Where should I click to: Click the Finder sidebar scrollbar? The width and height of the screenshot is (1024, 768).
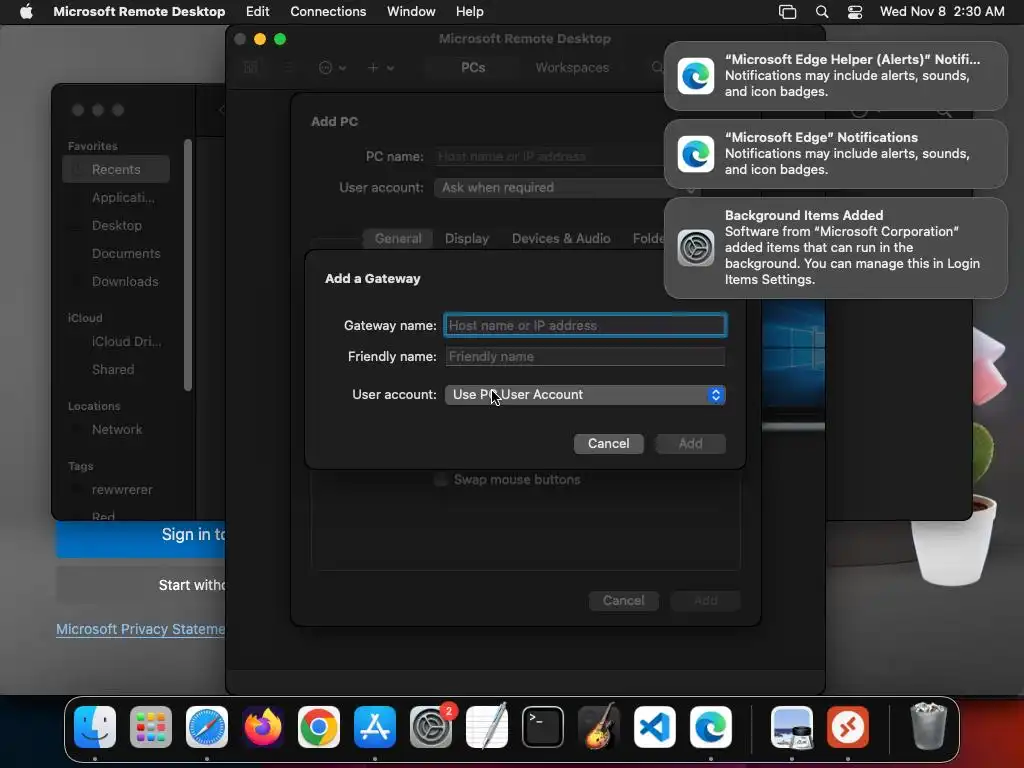click(188, 265)
